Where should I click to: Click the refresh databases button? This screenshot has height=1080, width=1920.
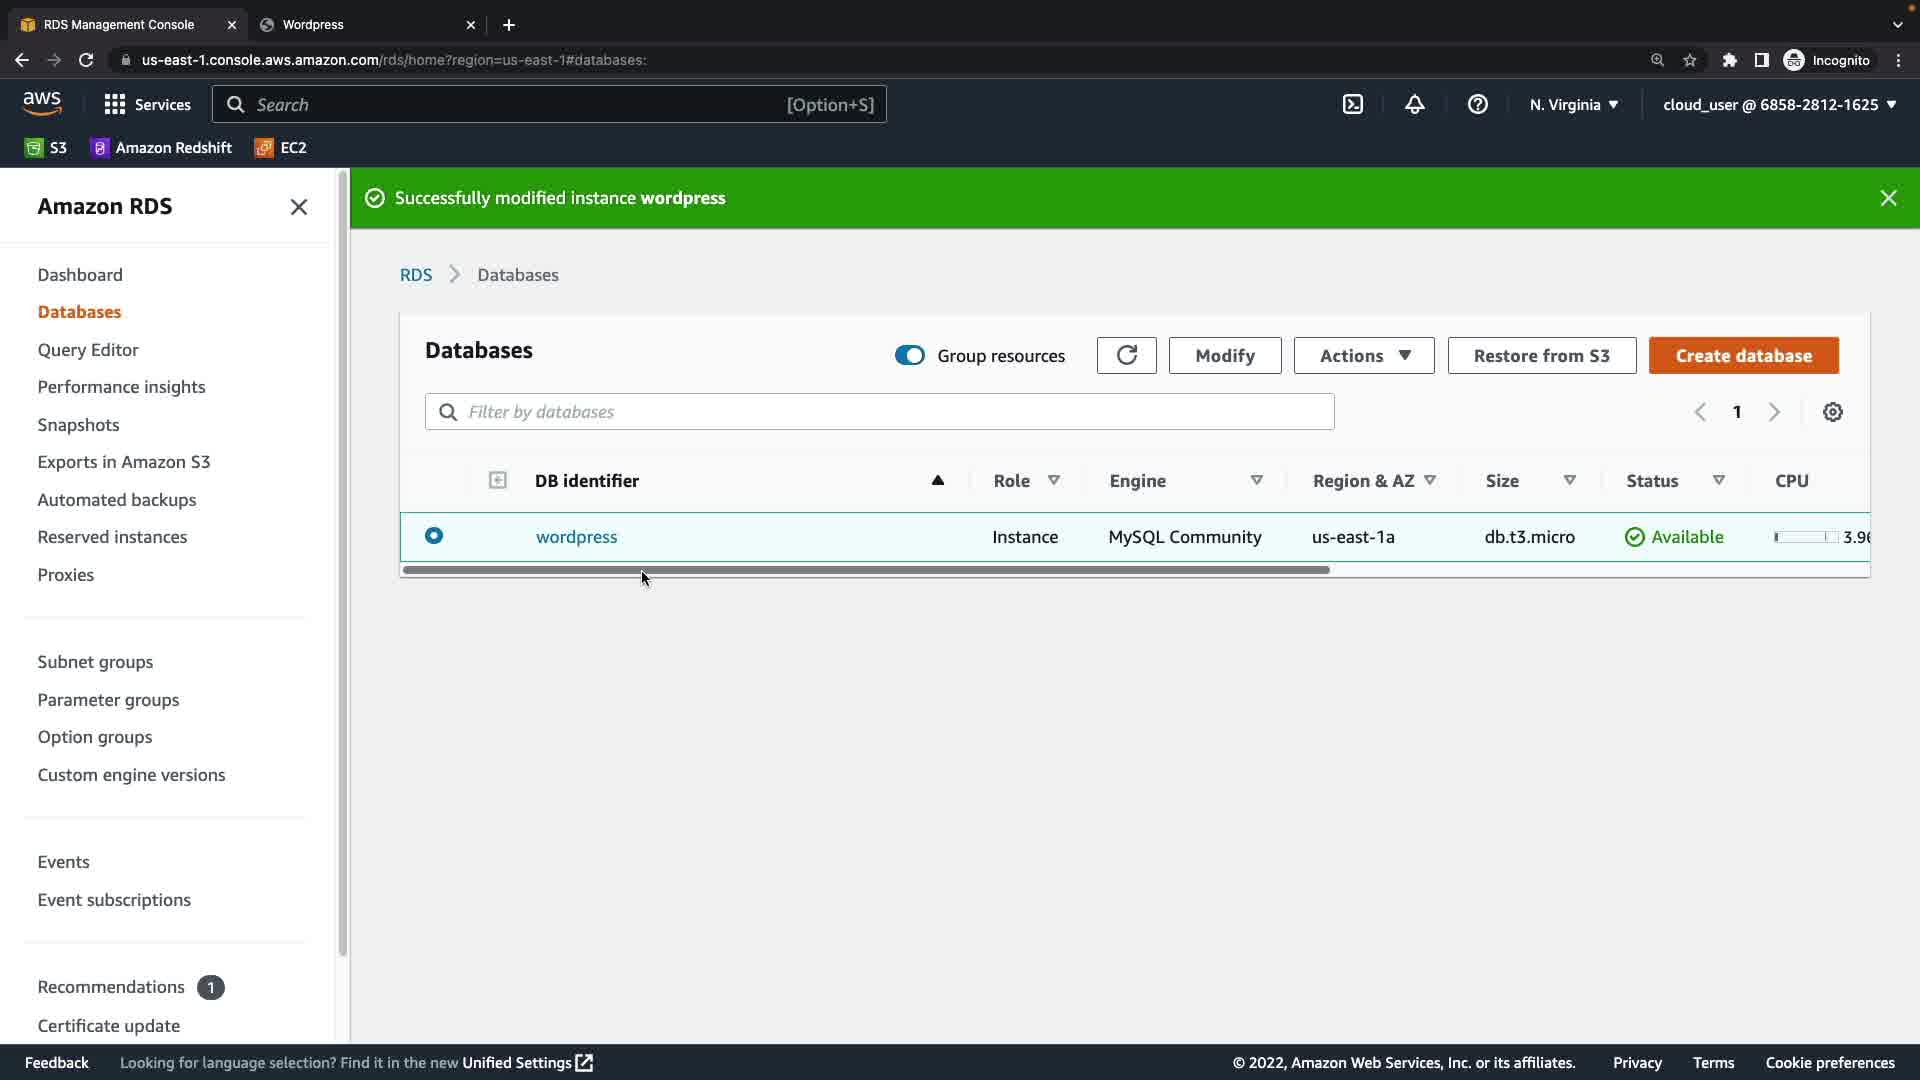coord(1126,356)
